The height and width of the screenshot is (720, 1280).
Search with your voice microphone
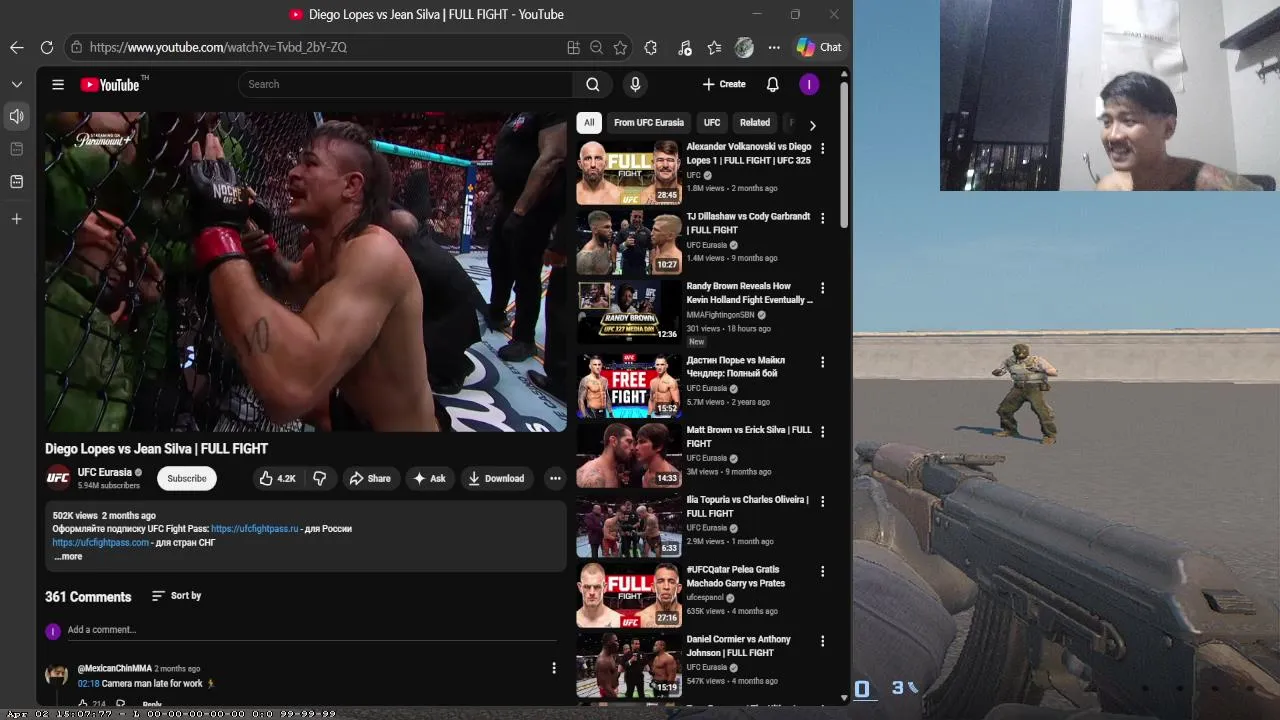635,84
